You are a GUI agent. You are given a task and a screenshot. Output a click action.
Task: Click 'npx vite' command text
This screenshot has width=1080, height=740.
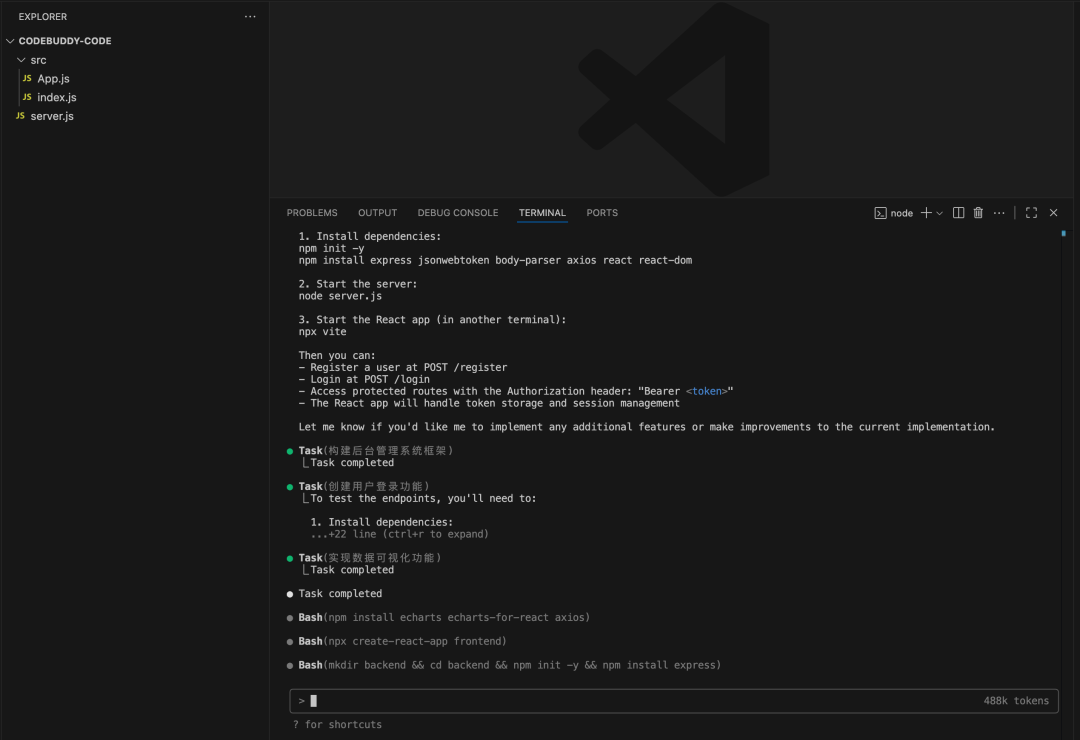322,332
